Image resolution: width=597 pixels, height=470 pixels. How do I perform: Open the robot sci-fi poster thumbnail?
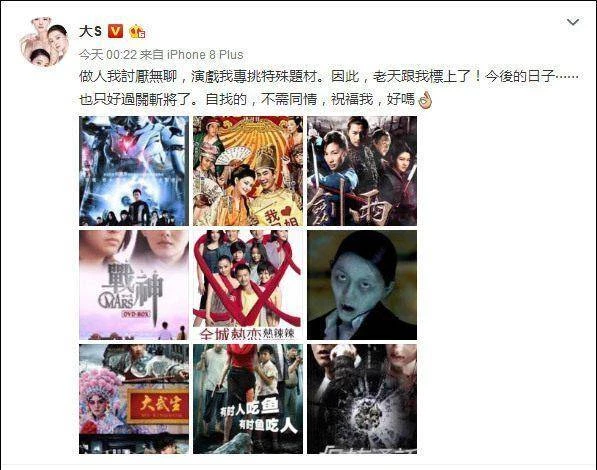coord(134,171)
